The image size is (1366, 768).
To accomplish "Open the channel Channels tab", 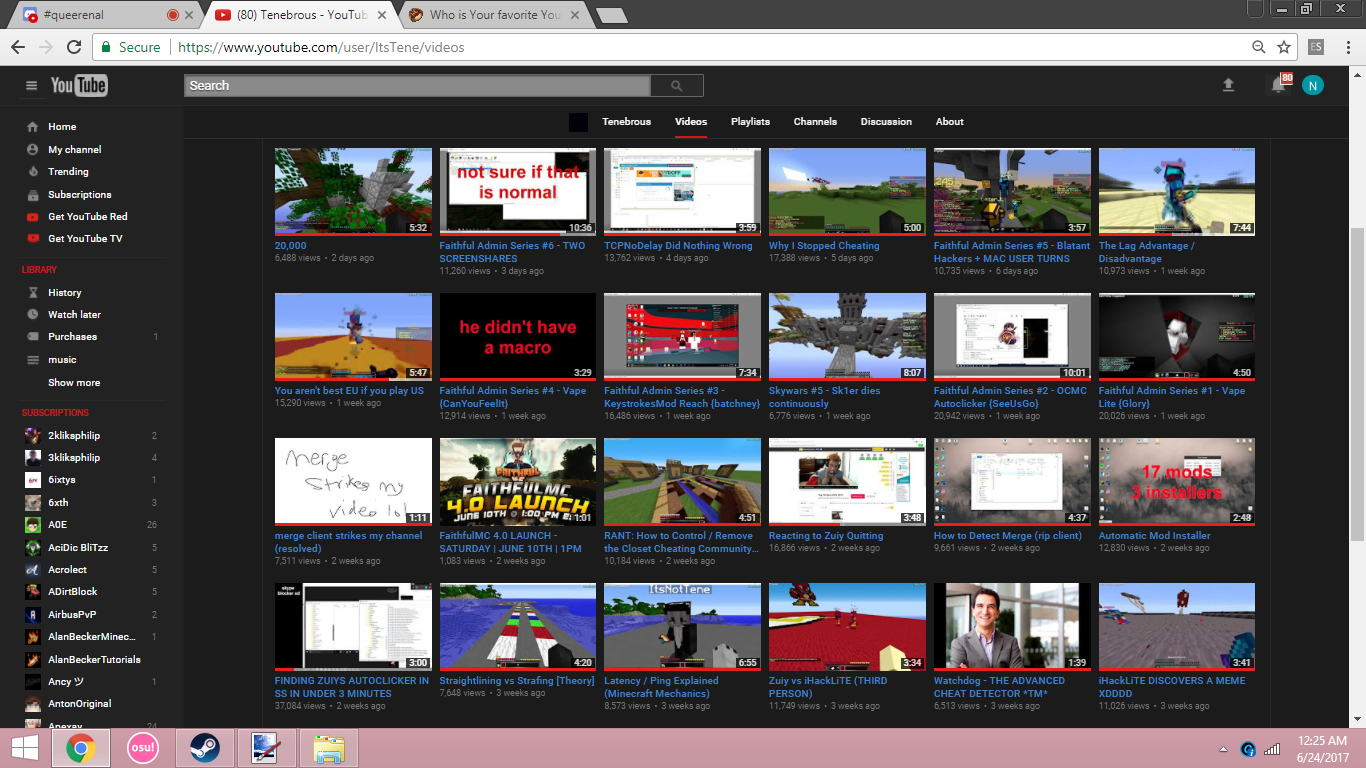I will point(815,122).
